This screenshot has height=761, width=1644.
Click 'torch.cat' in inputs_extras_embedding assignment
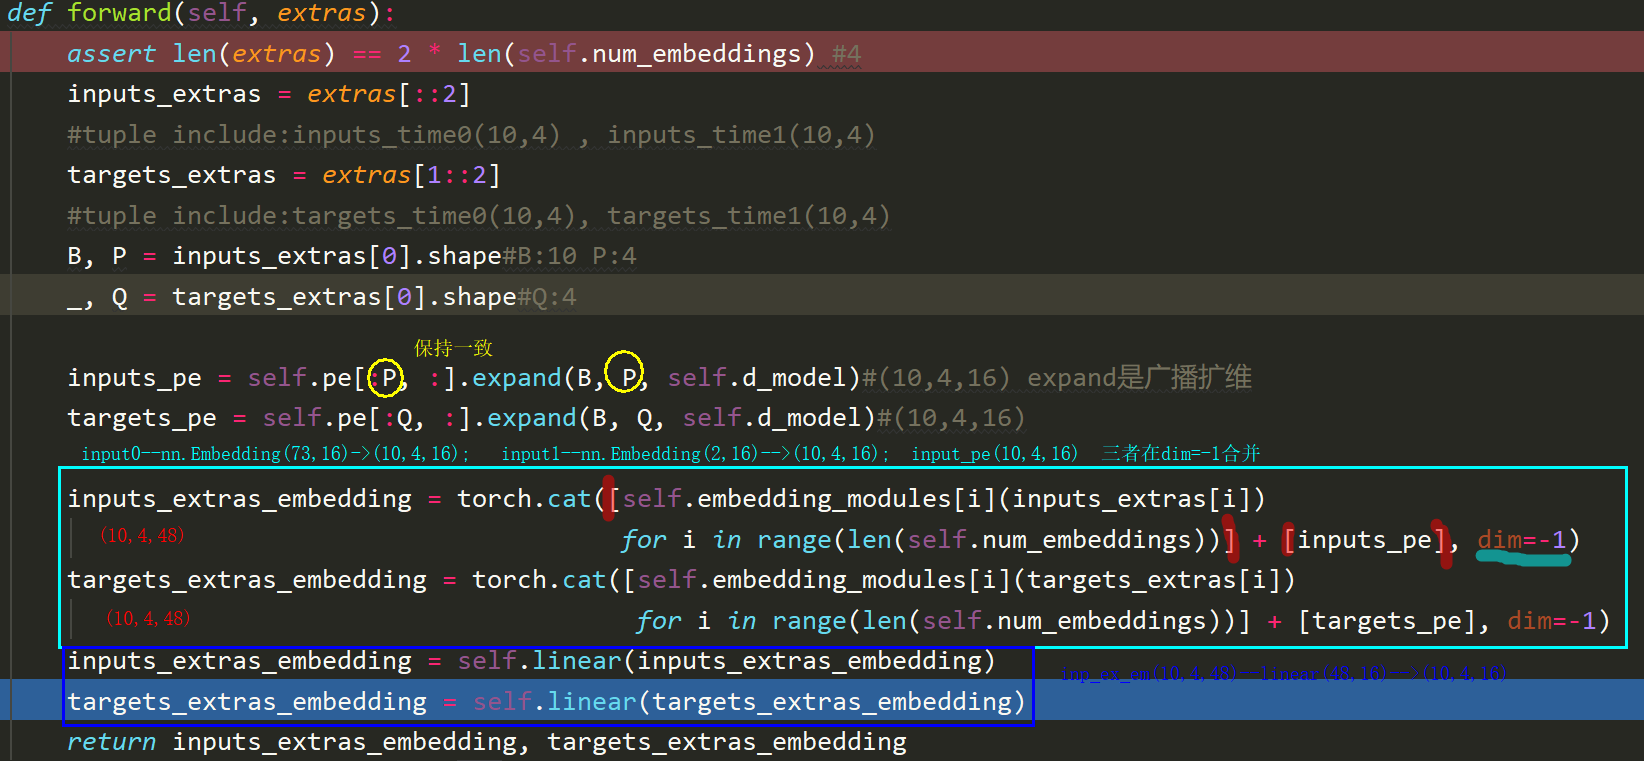[524, 499]
